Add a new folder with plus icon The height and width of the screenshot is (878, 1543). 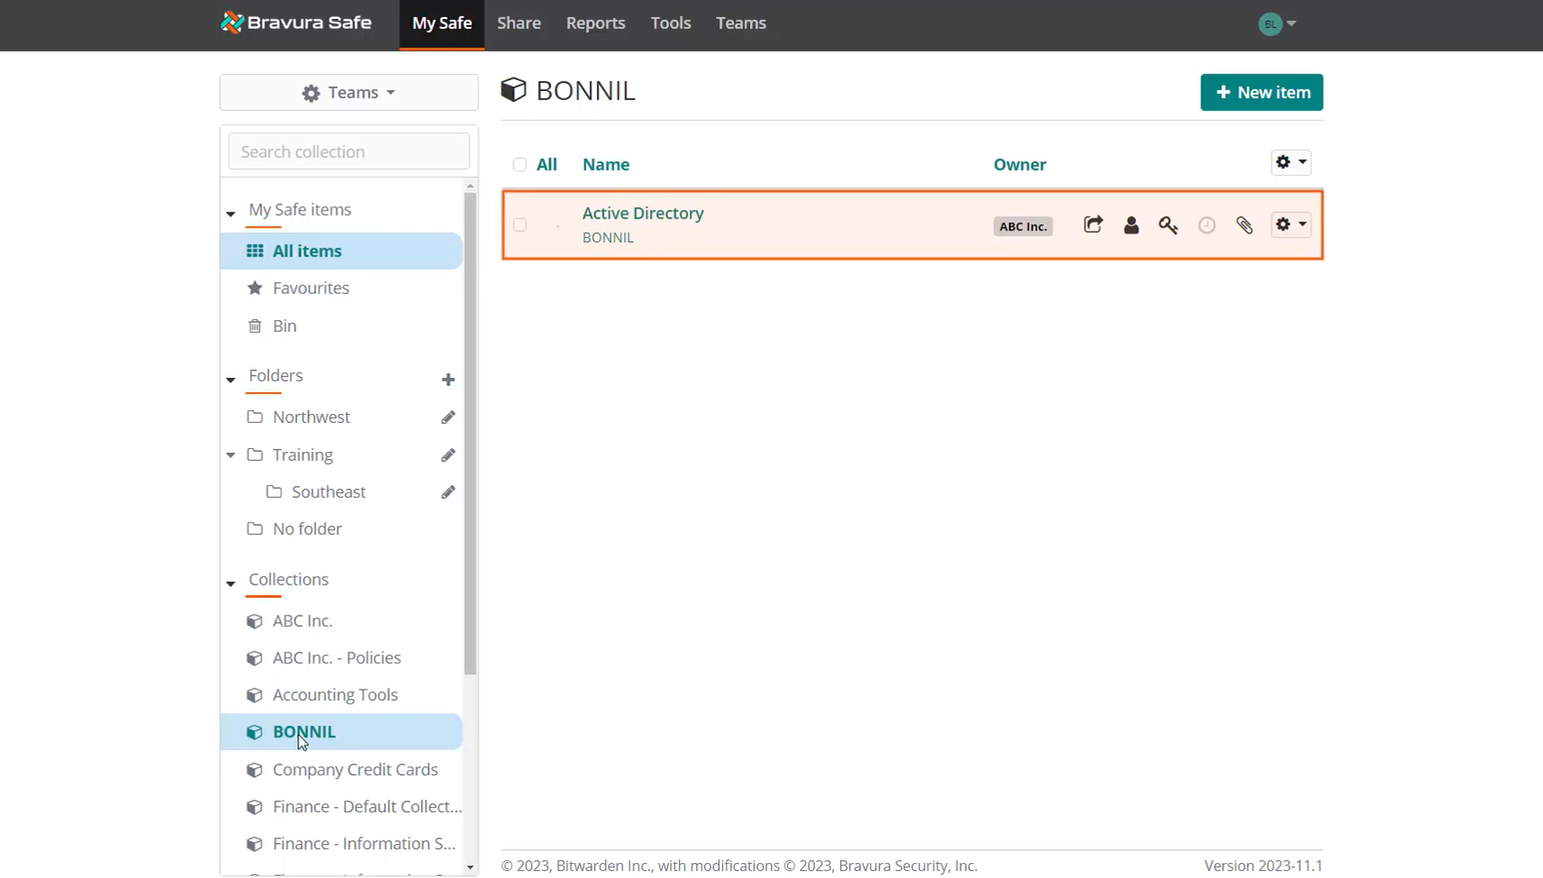click(x=448, y=379)
